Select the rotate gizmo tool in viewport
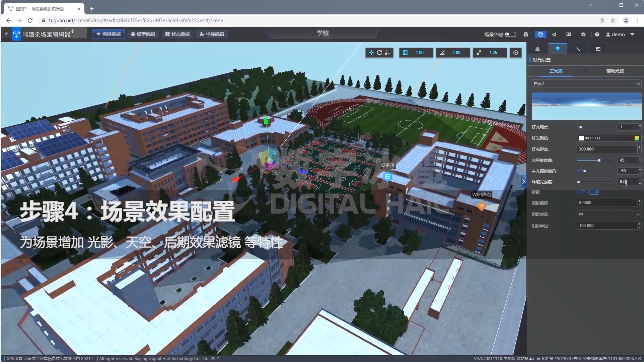This screenshot has width=644, height=362. [380, 53]
